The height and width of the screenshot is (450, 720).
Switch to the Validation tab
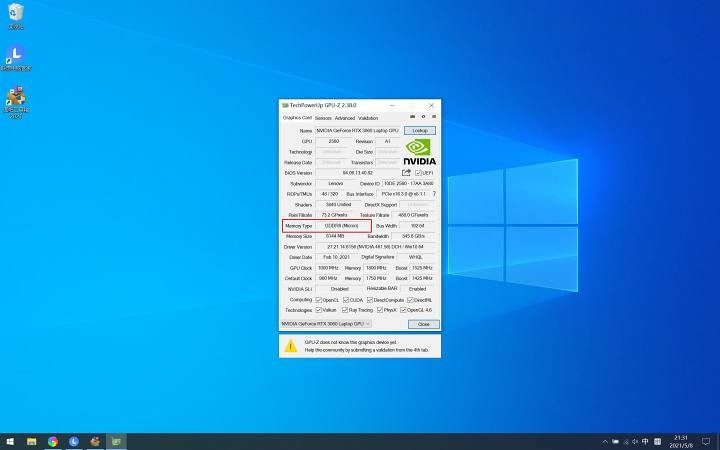[x=368, y=118]
